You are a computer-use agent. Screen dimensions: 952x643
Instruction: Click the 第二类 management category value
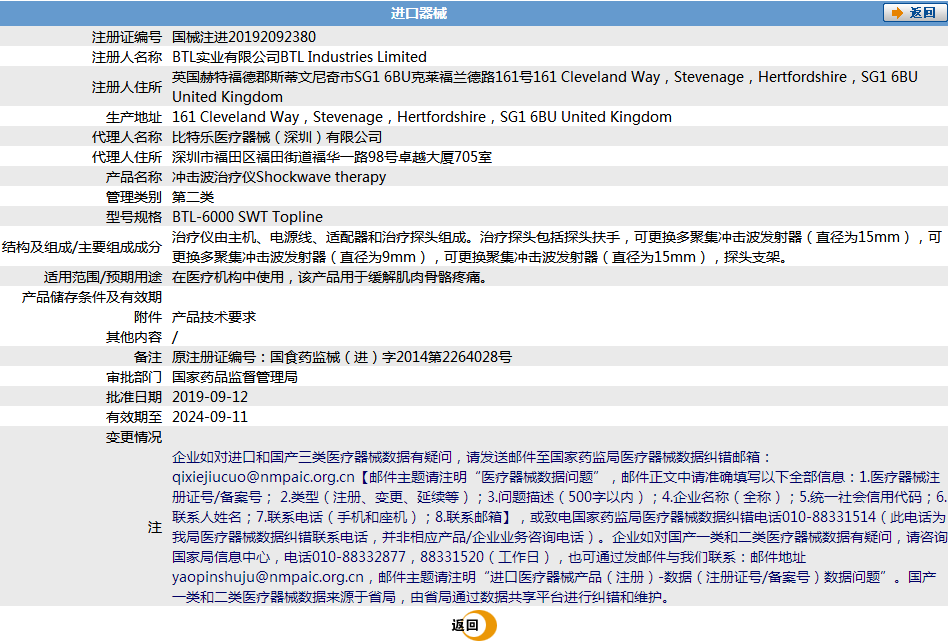pos(193,197)
